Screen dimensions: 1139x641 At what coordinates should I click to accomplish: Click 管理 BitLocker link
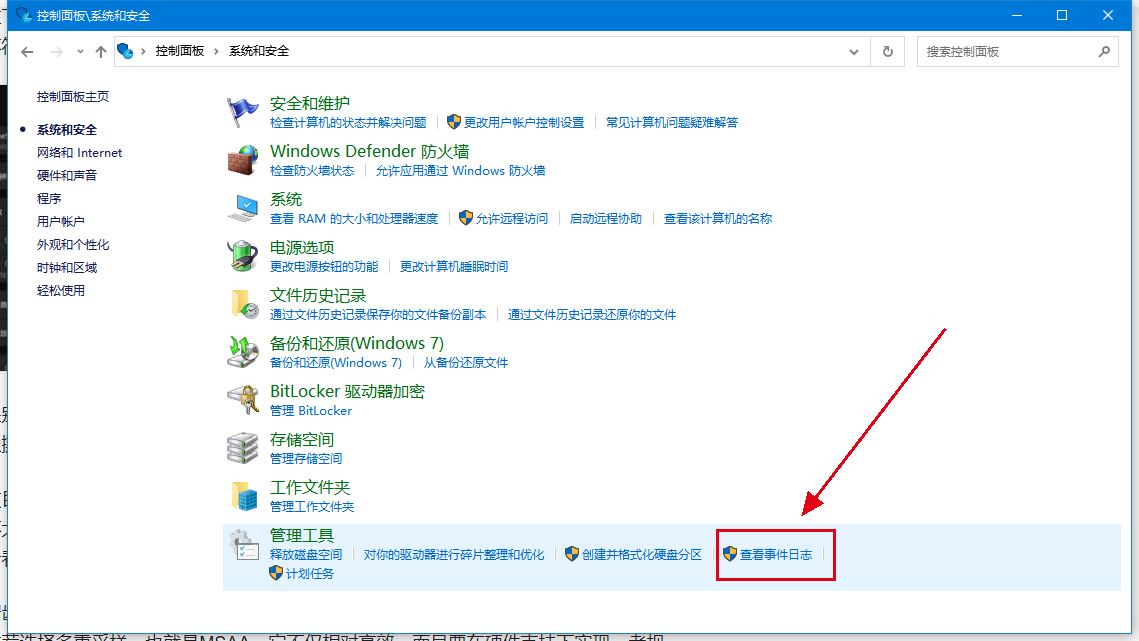311,411
